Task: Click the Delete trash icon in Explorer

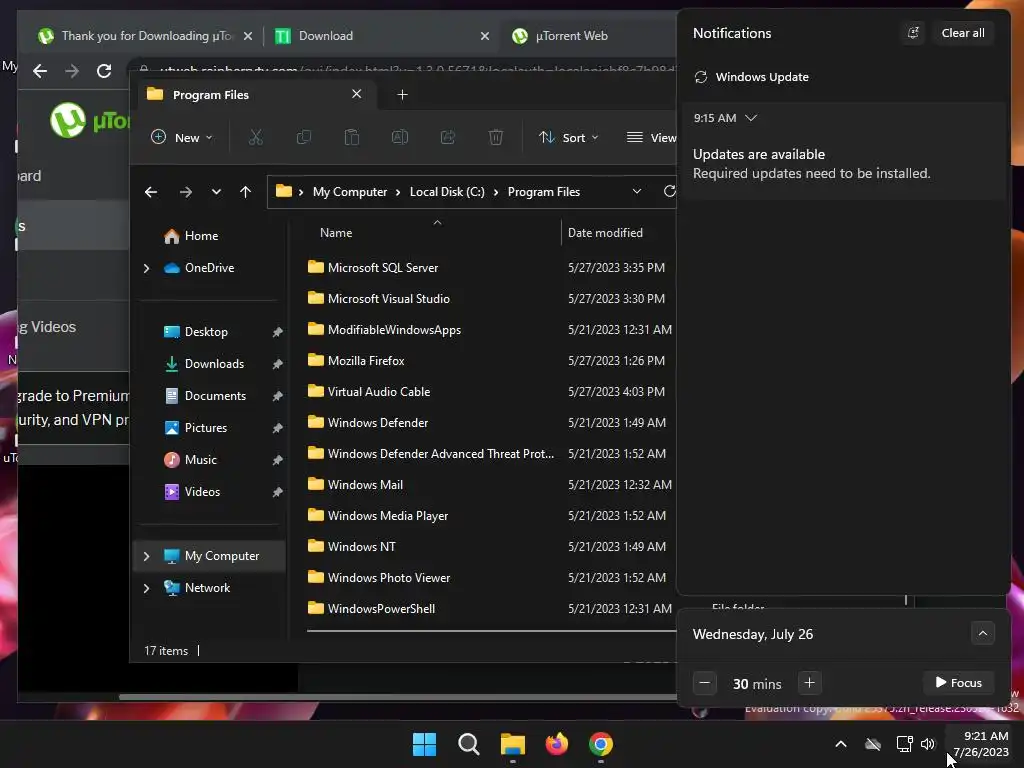Action: [496, 137]
